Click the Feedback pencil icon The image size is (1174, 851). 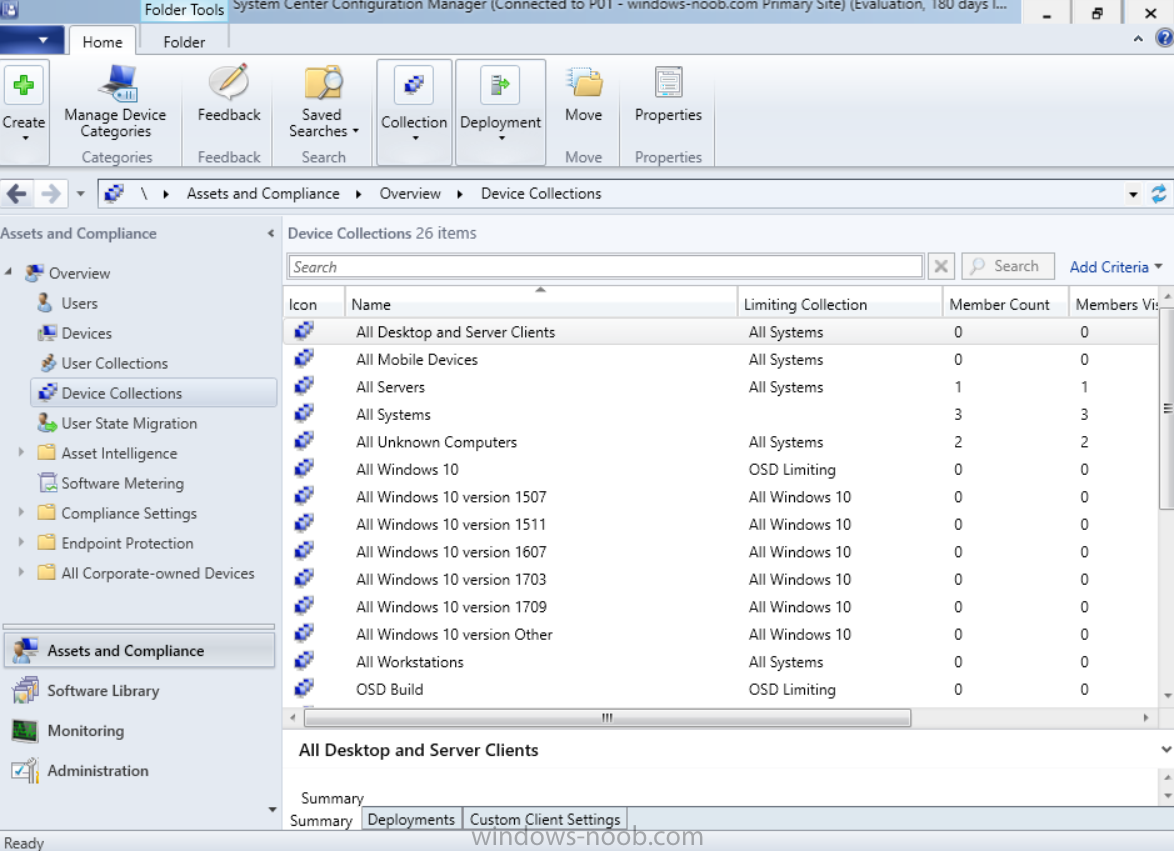228,82
